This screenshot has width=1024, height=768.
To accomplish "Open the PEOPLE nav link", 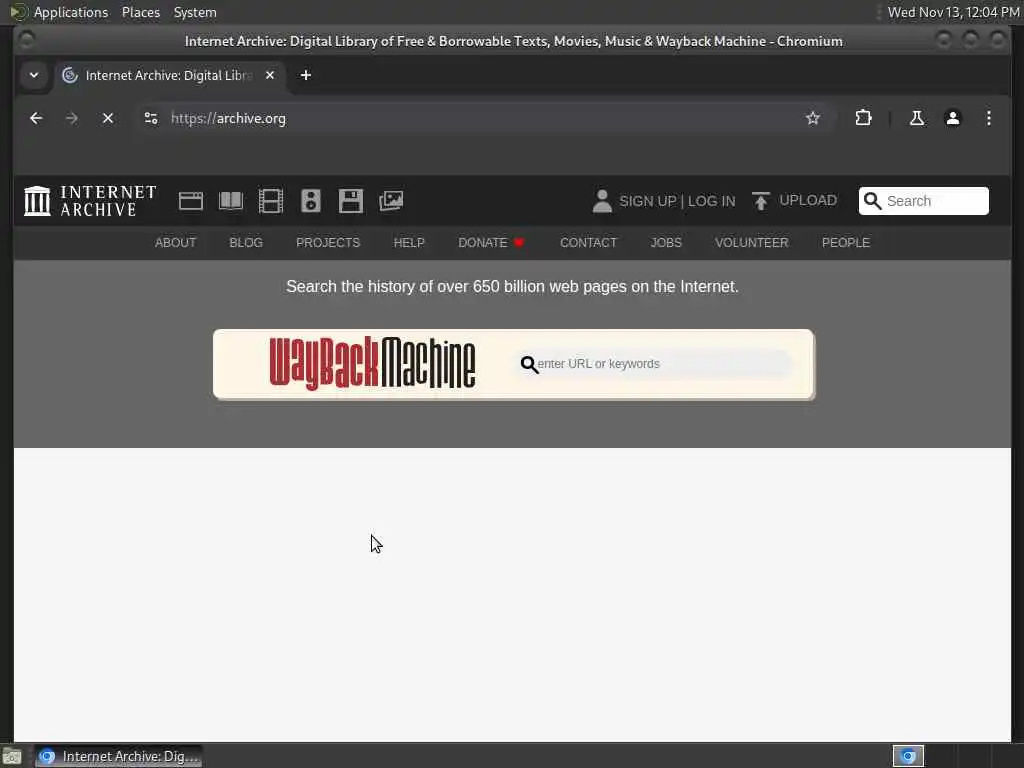I will point(846,243).
